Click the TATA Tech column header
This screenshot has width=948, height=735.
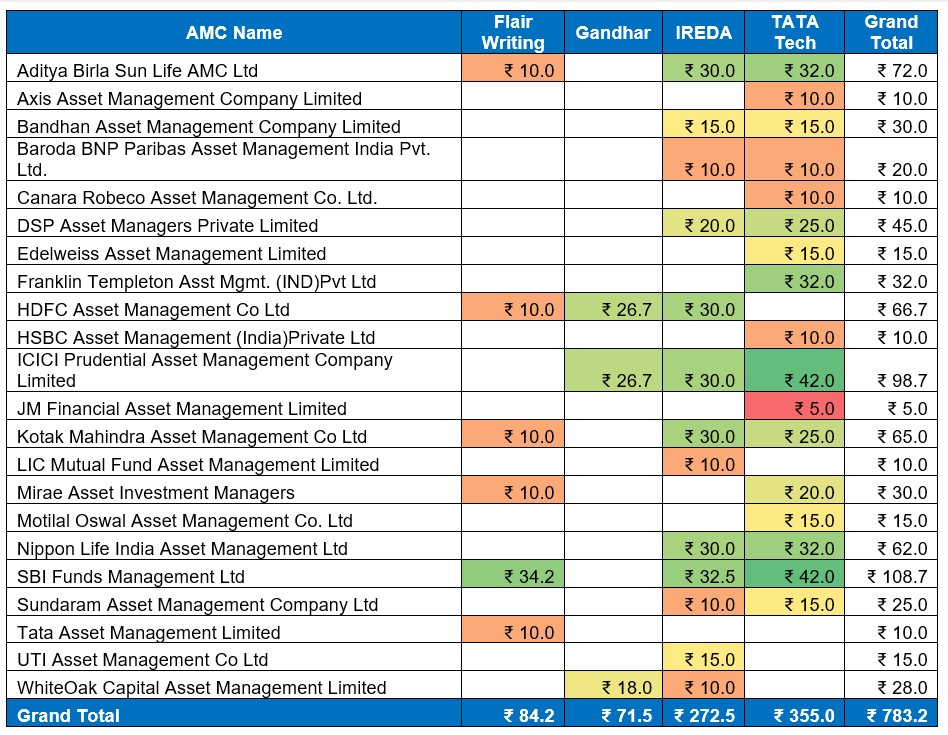[794, 33]
